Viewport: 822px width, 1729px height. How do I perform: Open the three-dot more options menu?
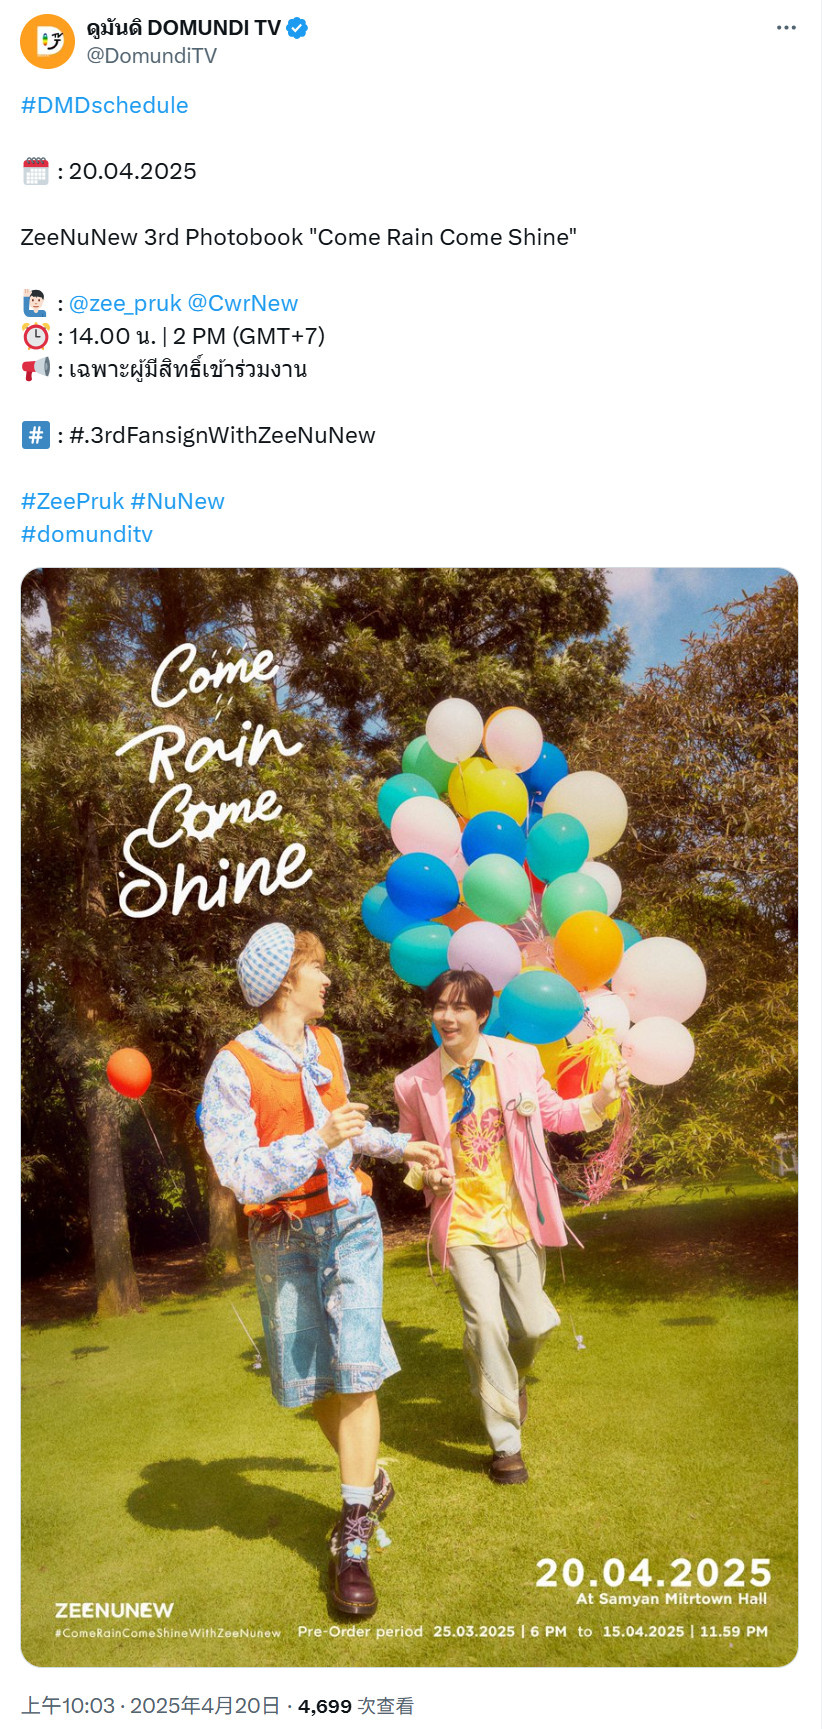[x=787, y=27]
